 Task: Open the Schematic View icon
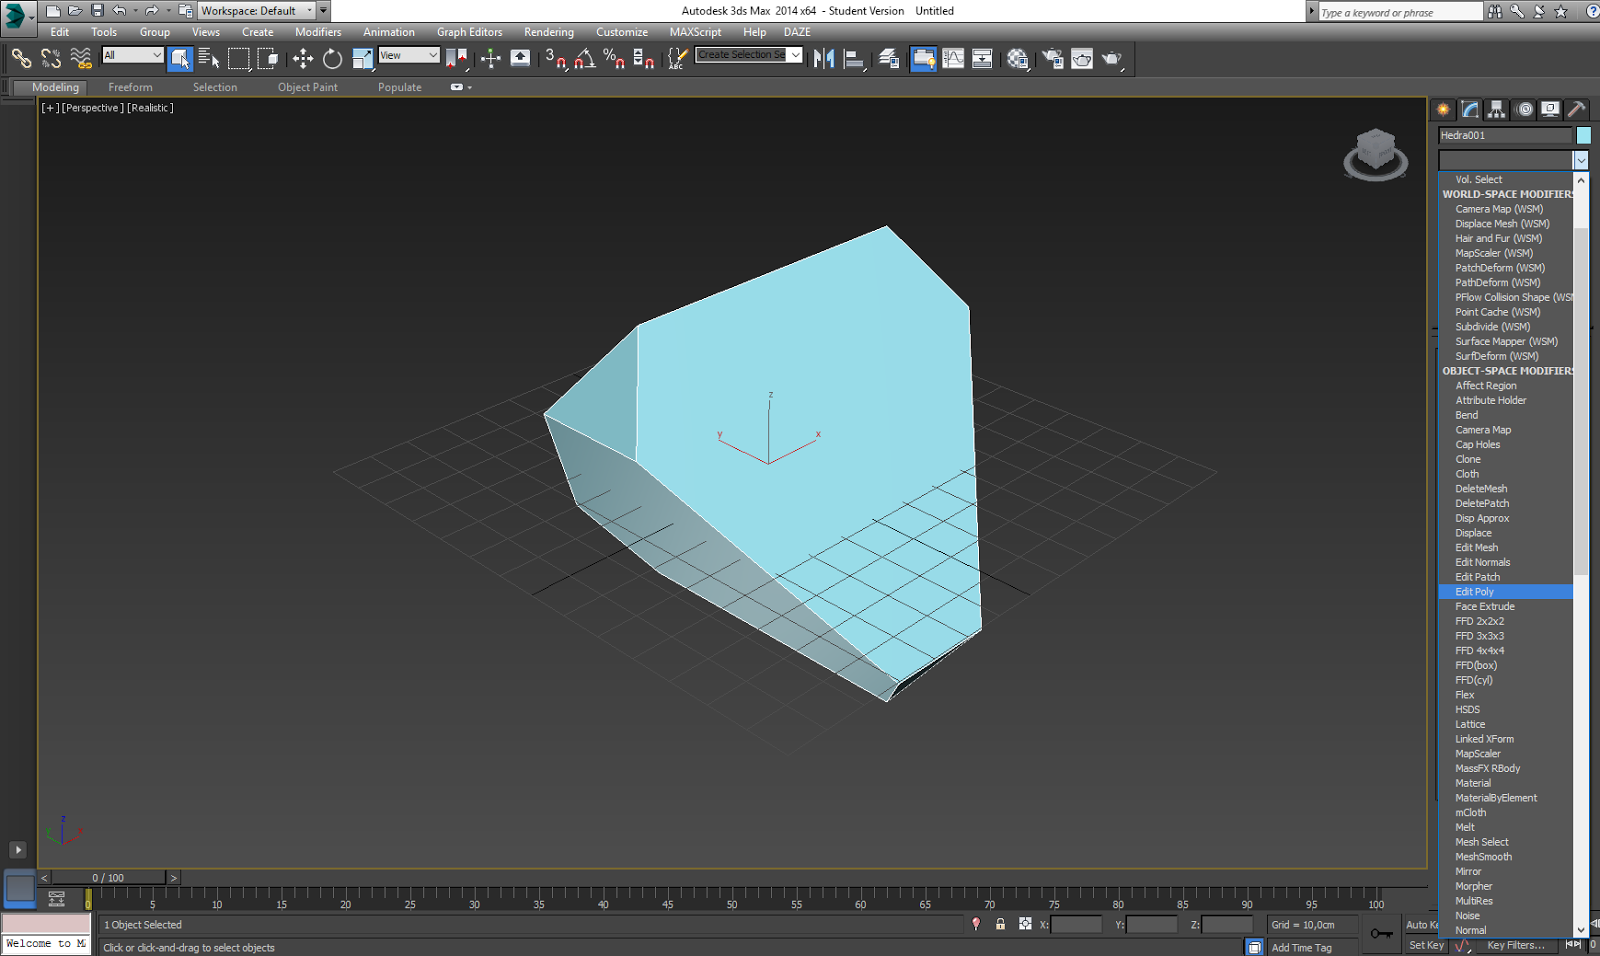pos(982,59)
